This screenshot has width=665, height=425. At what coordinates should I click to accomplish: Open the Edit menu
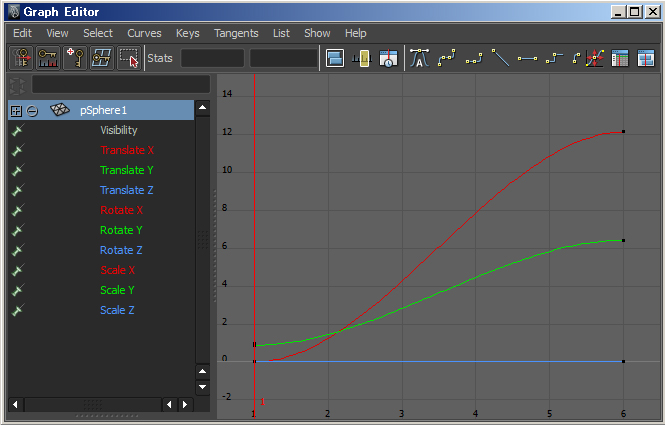pos(22,33)
